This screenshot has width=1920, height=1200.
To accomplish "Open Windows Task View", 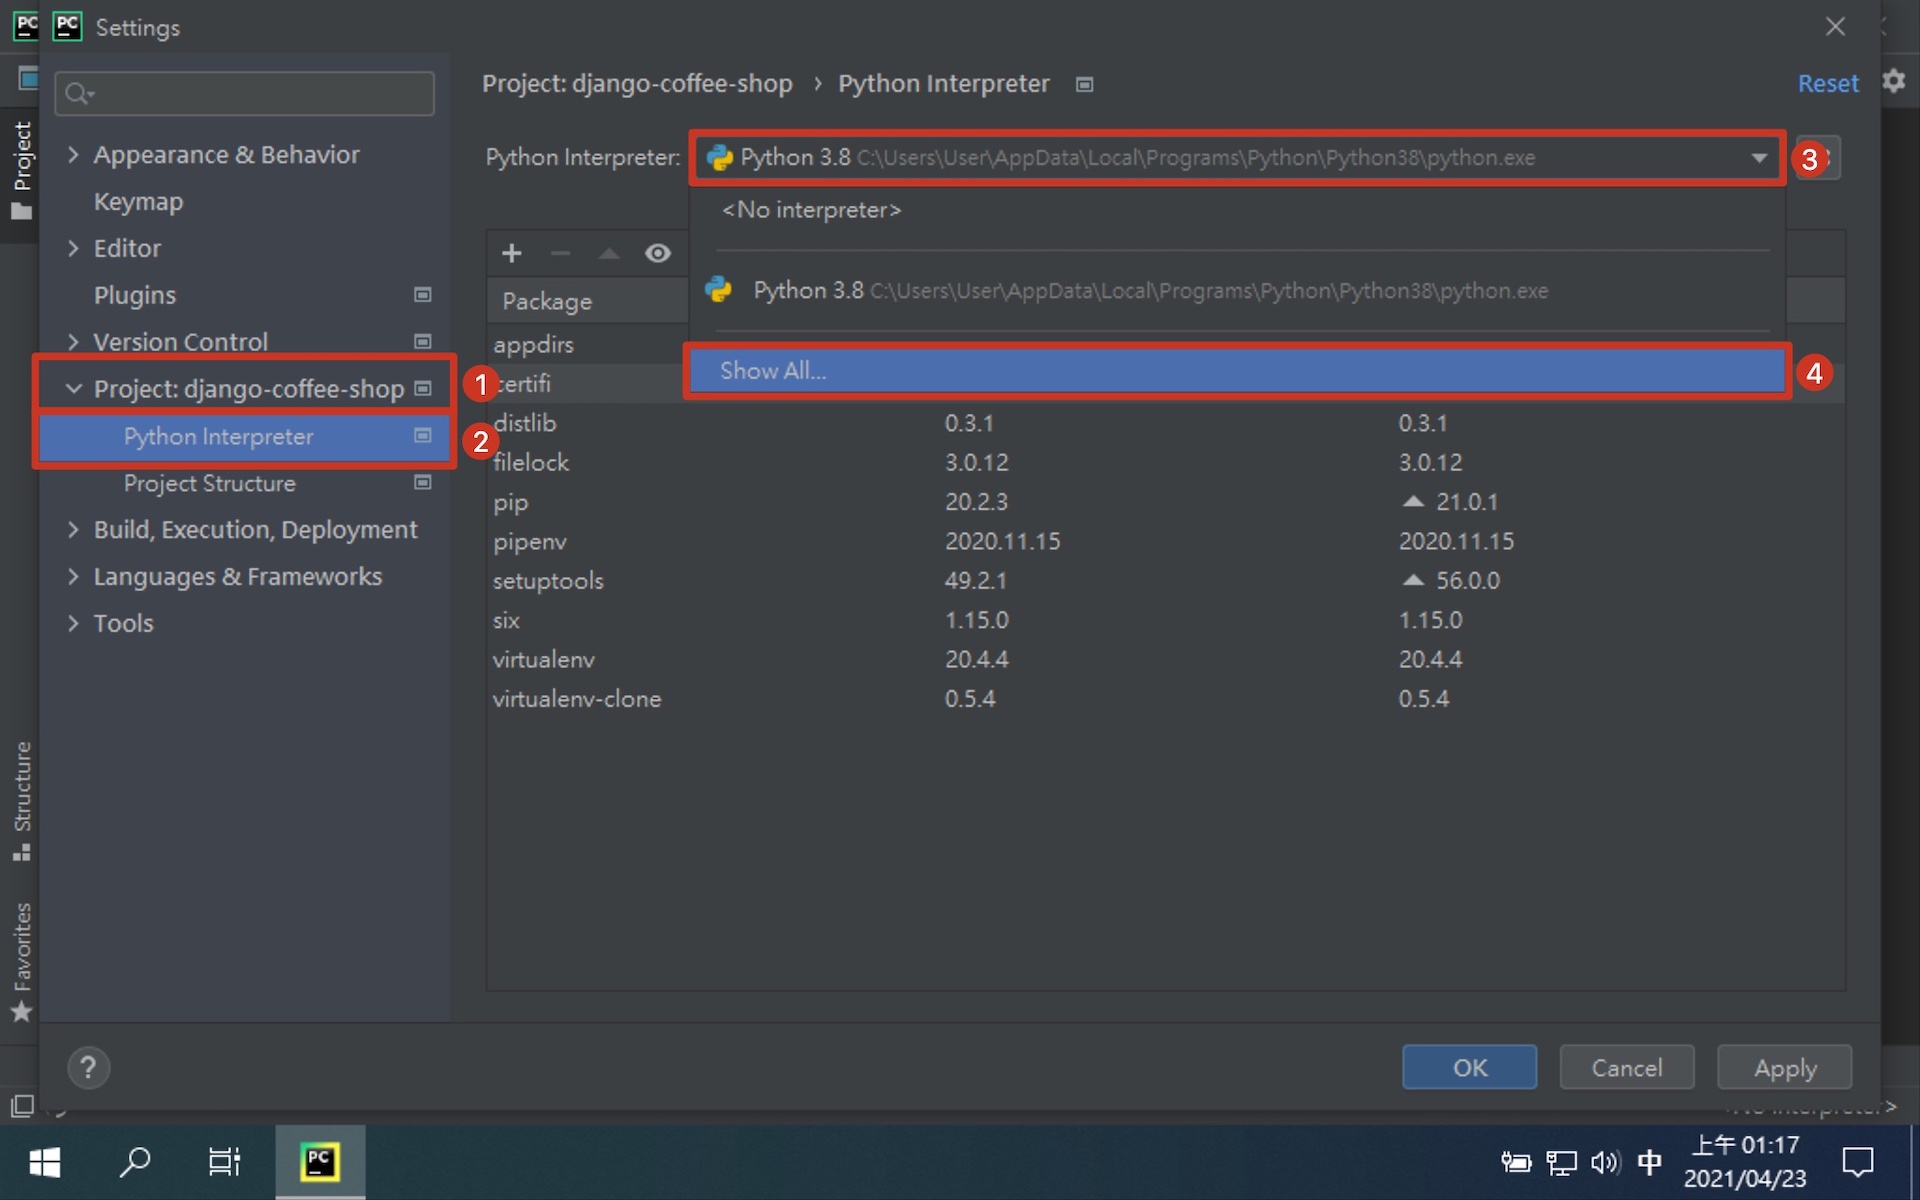I will [x=225, y=1162].
